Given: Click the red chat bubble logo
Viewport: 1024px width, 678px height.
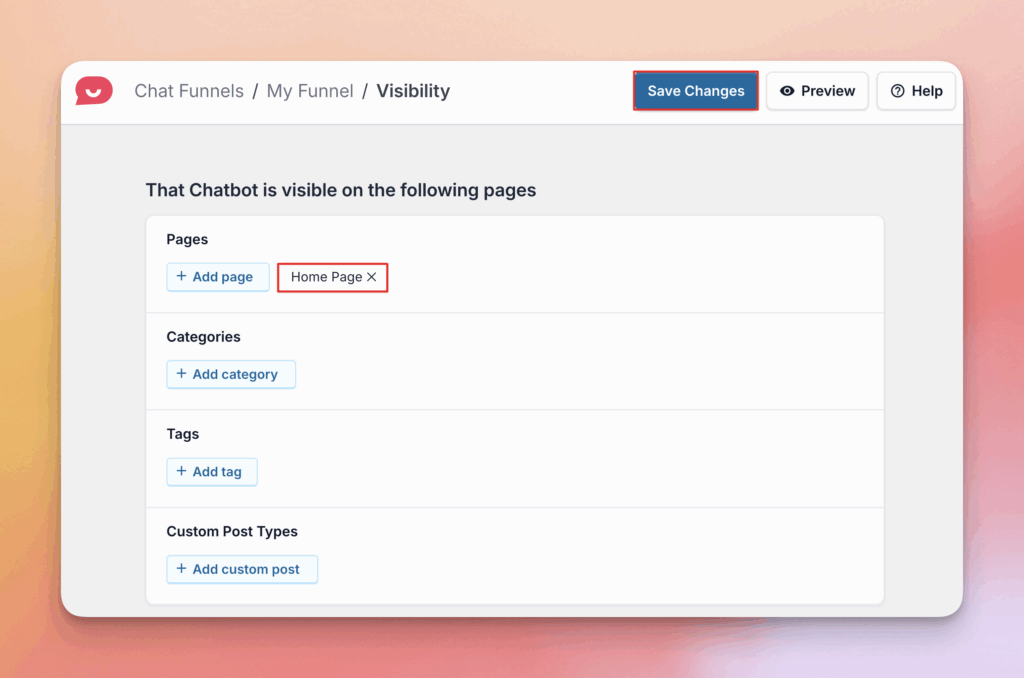Looking at the screenshot, I should 94,91.
